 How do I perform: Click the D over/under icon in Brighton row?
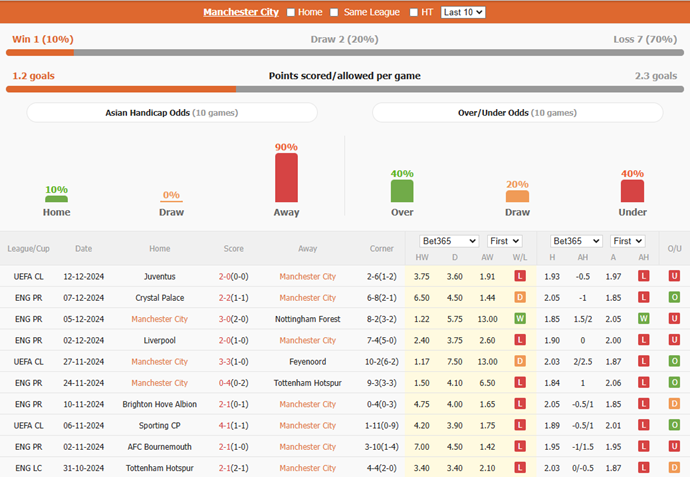[674, 404]
